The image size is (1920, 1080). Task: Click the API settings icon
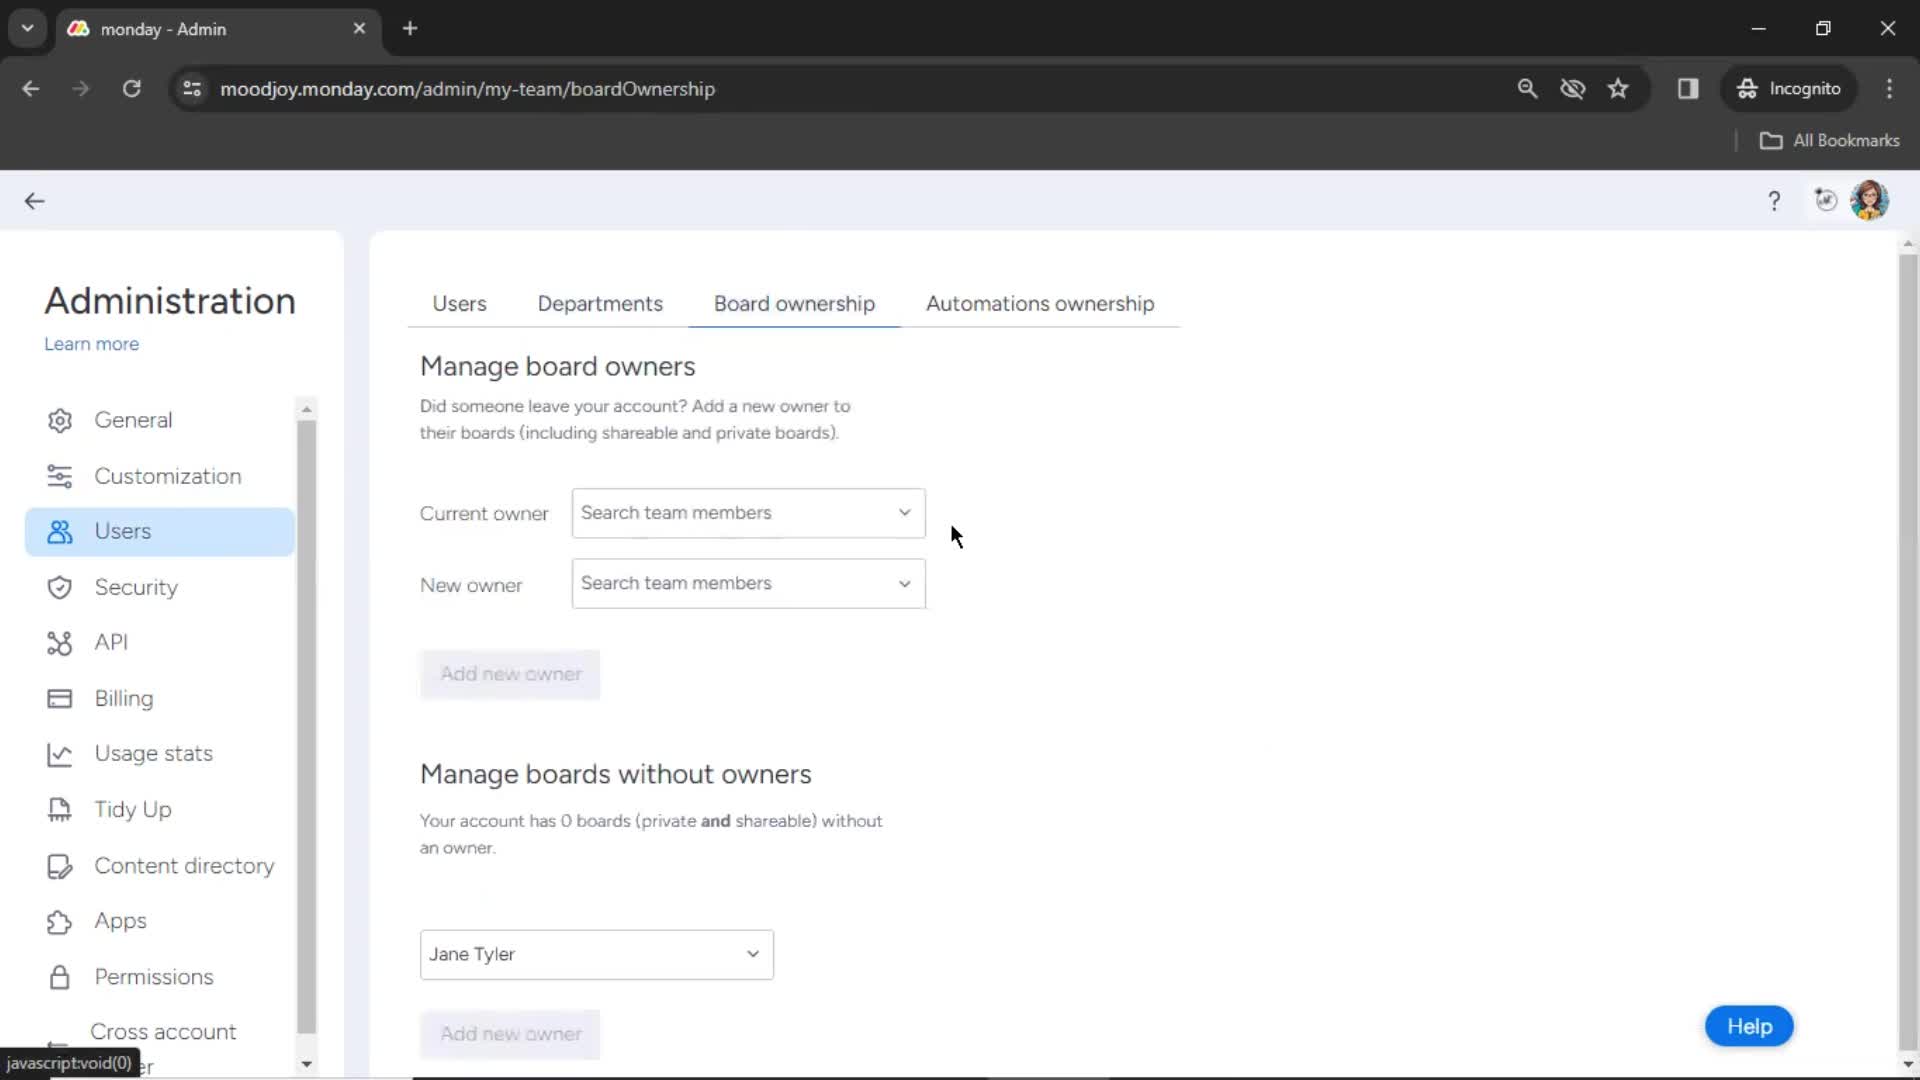click(x=58, y=642)
